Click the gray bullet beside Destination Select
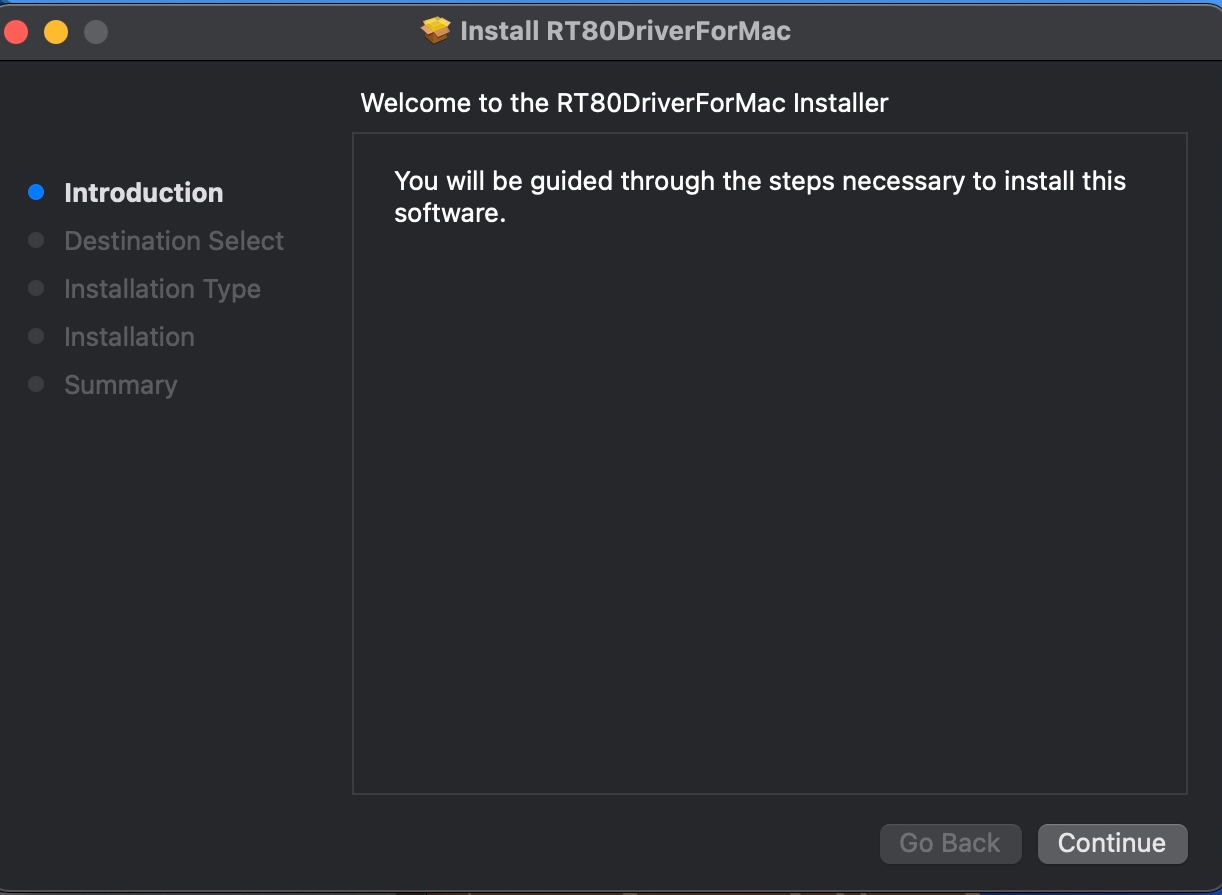Image resolution: width=1222 pixels, height=895 pixels. [36, 240]
